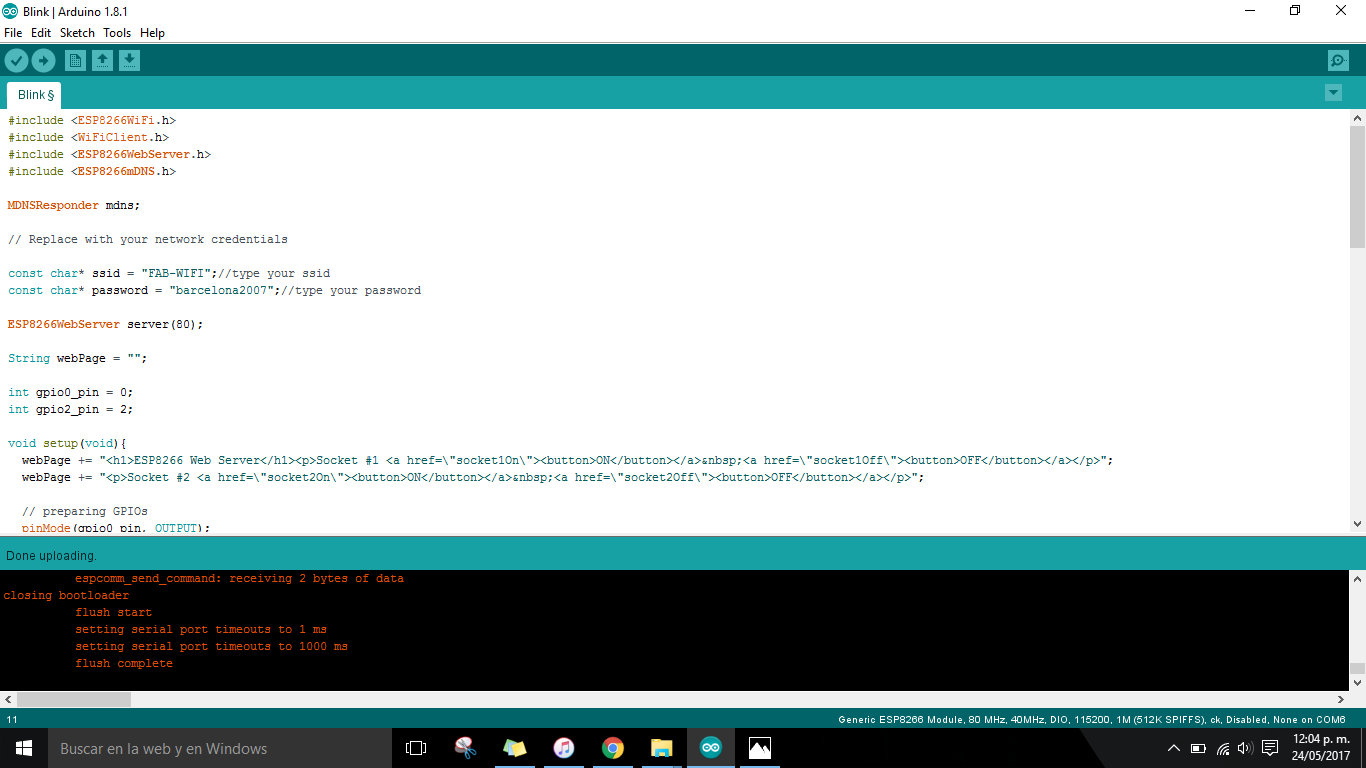Click the console horizontal scrollbar thumb
Image resolution: width=1366 pixels, height=768 pixels.
(74, 700)
